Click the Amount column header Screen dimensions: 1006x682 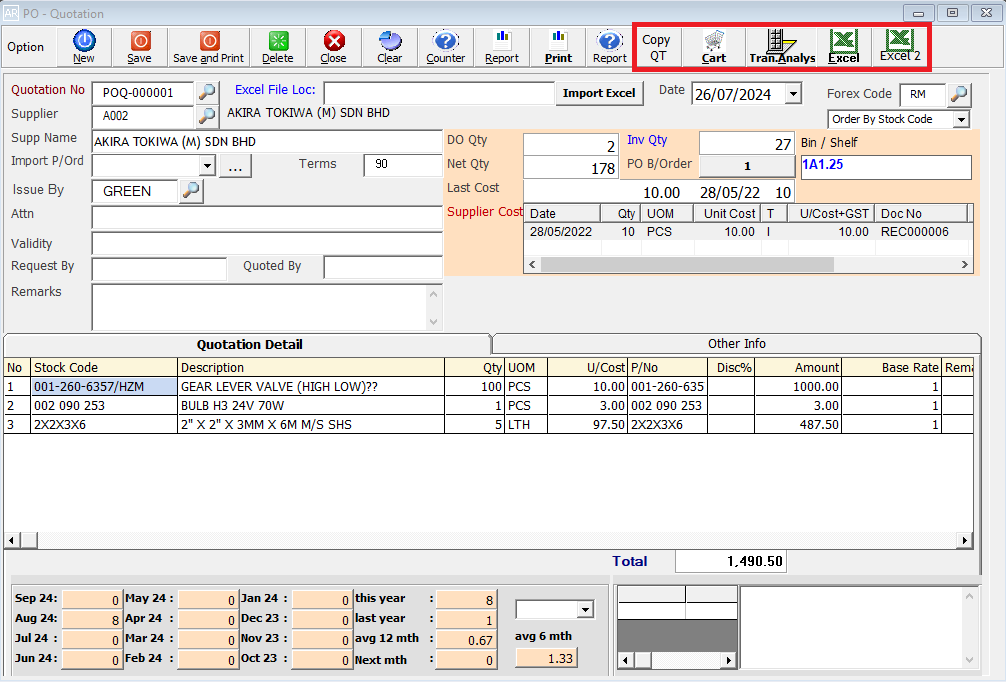tap(799, 368)
